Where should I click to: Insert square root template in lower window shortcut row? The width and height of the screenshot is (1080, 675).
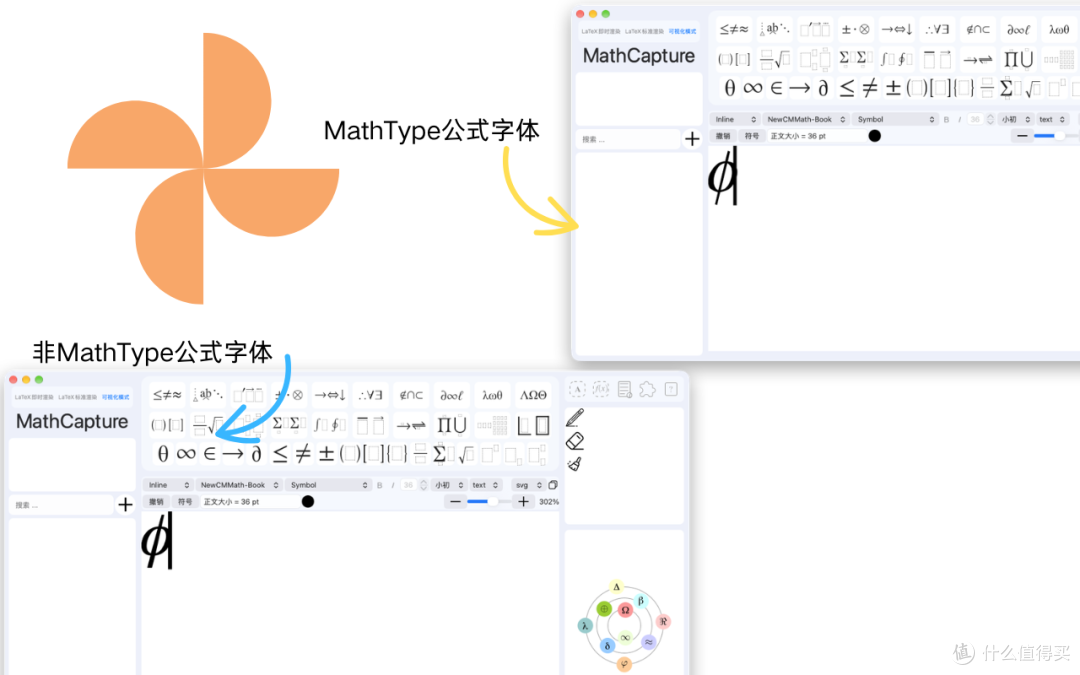[466, 454]
